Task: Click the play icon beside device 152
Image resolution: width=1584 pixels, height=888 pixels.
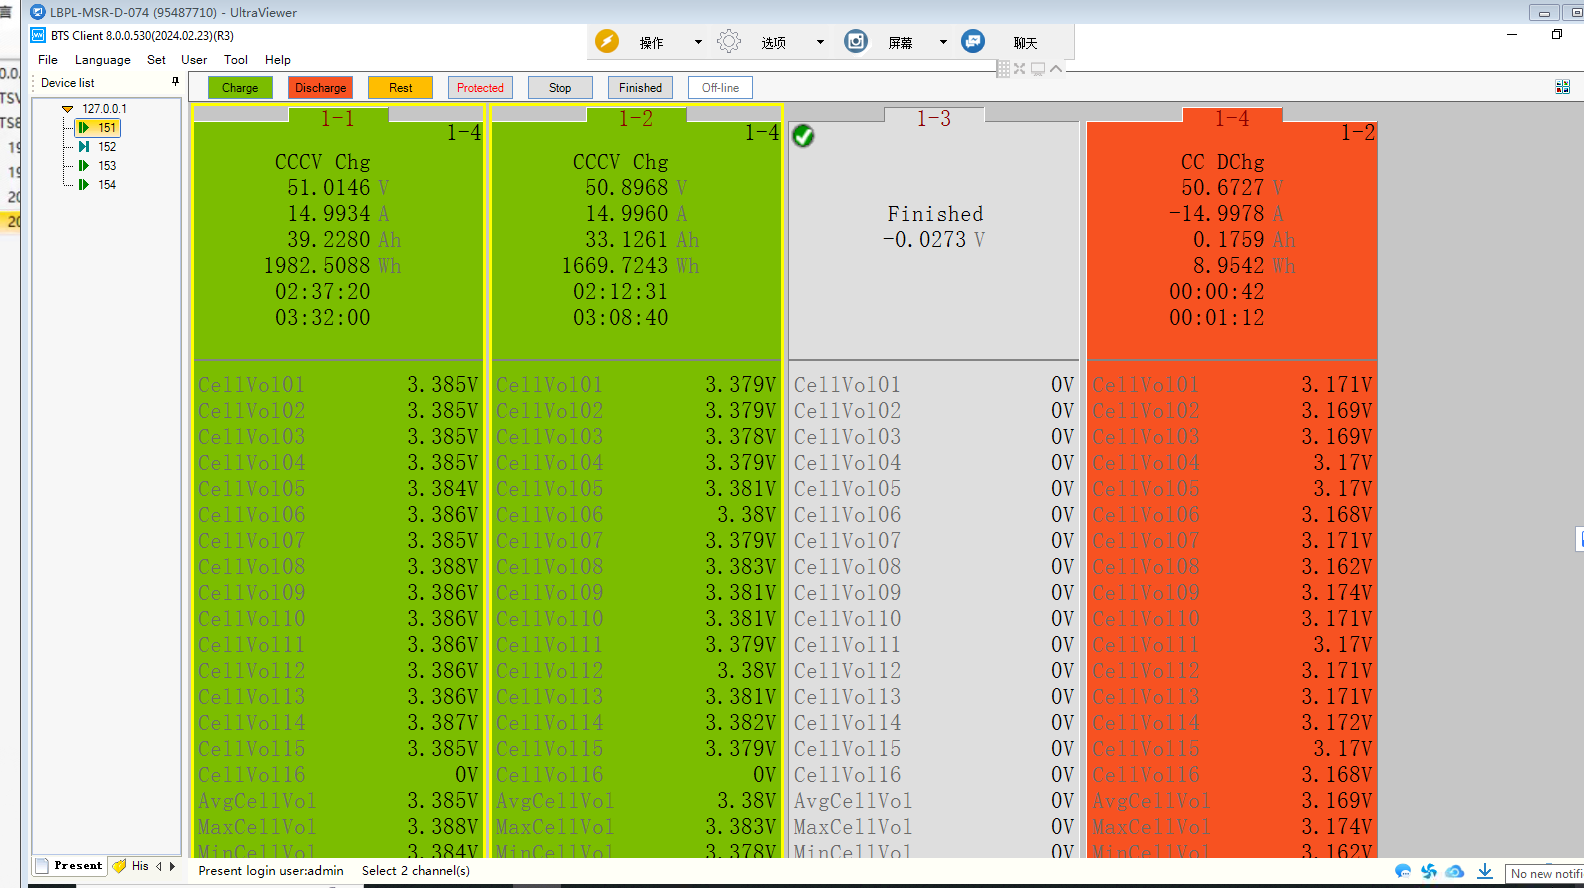Action: (x=84, y=146)
